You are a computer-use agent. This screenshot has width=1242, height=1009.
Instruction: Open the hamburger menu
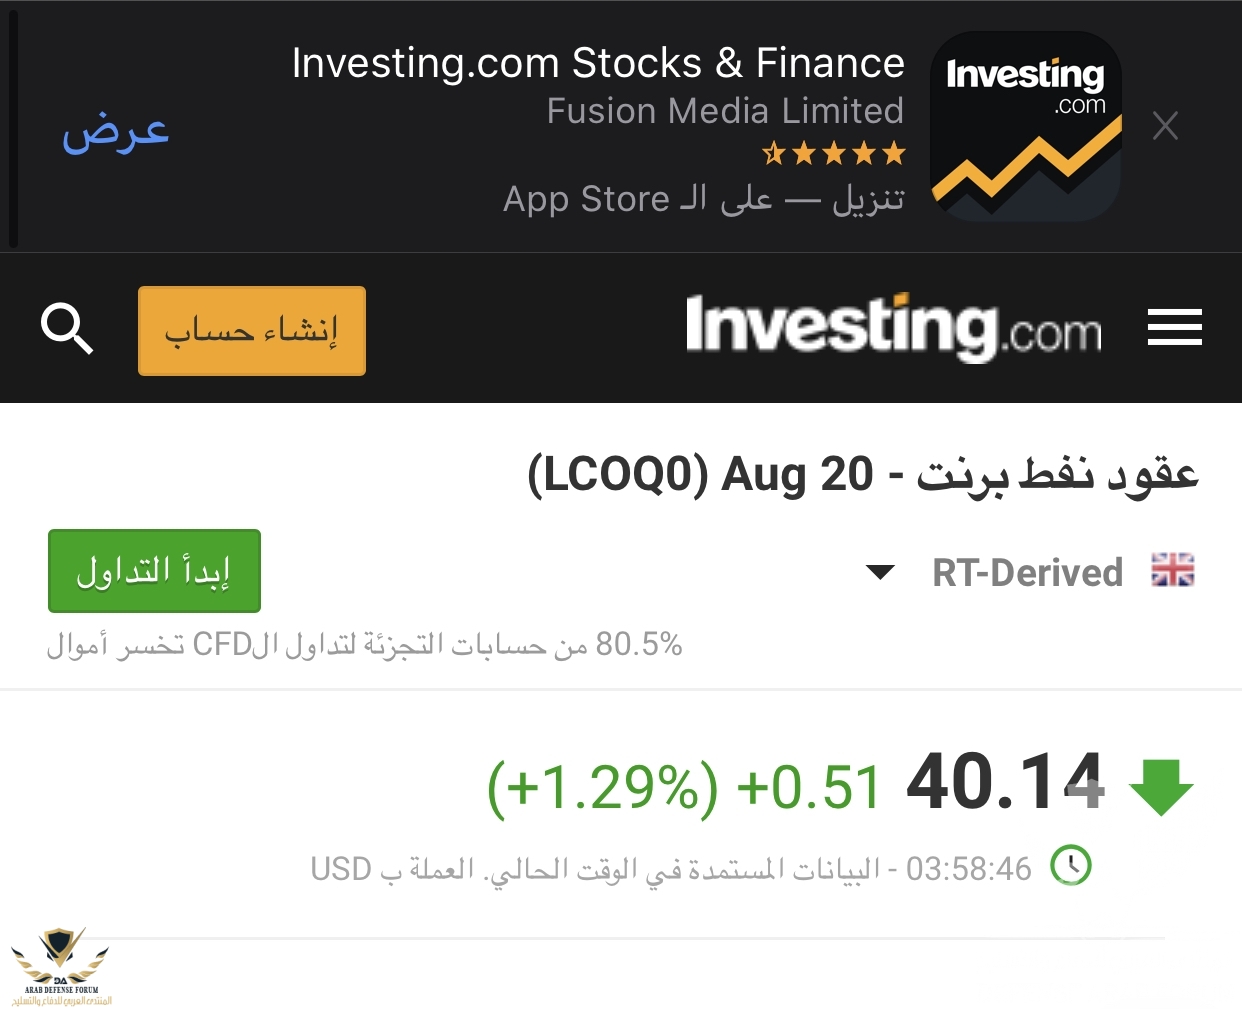[1174, 328]
